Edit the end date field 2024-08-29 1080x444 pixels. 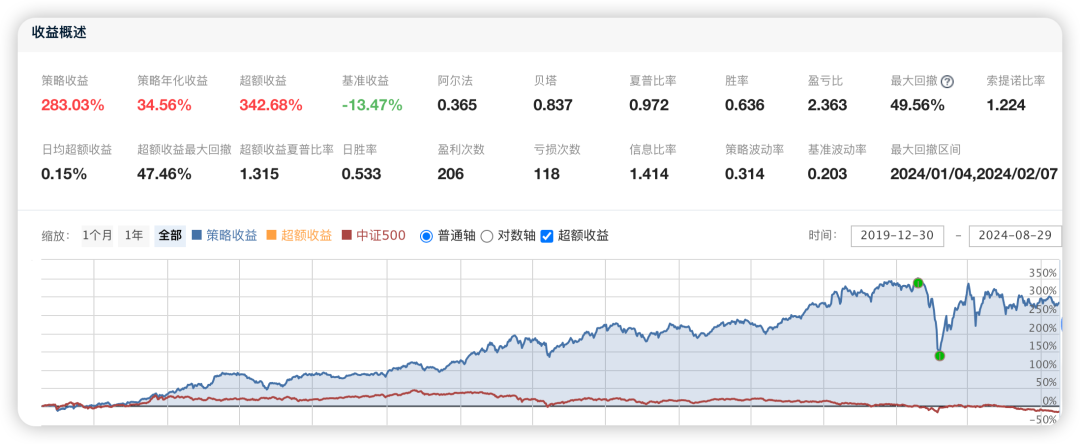pyautogui.click(x=1015, y=235)
